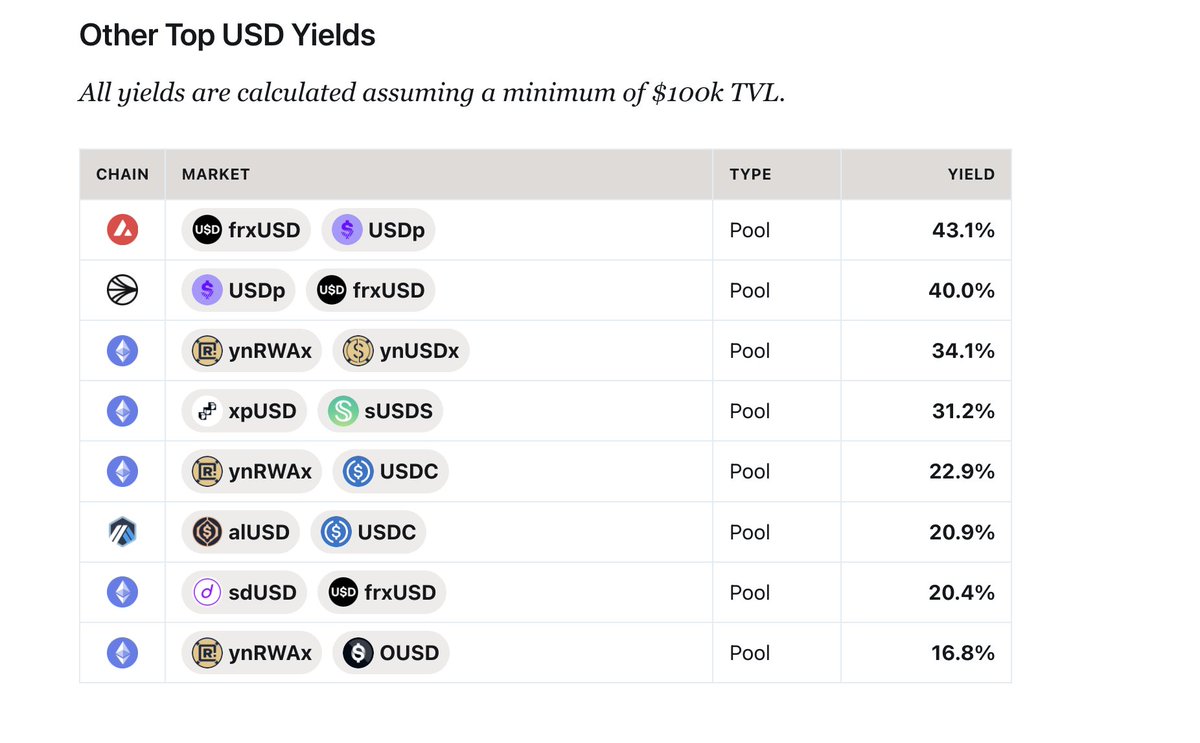Select the frxUSD pill in the first row
This screenshot has height=743, width=1200.
point(246,230)
